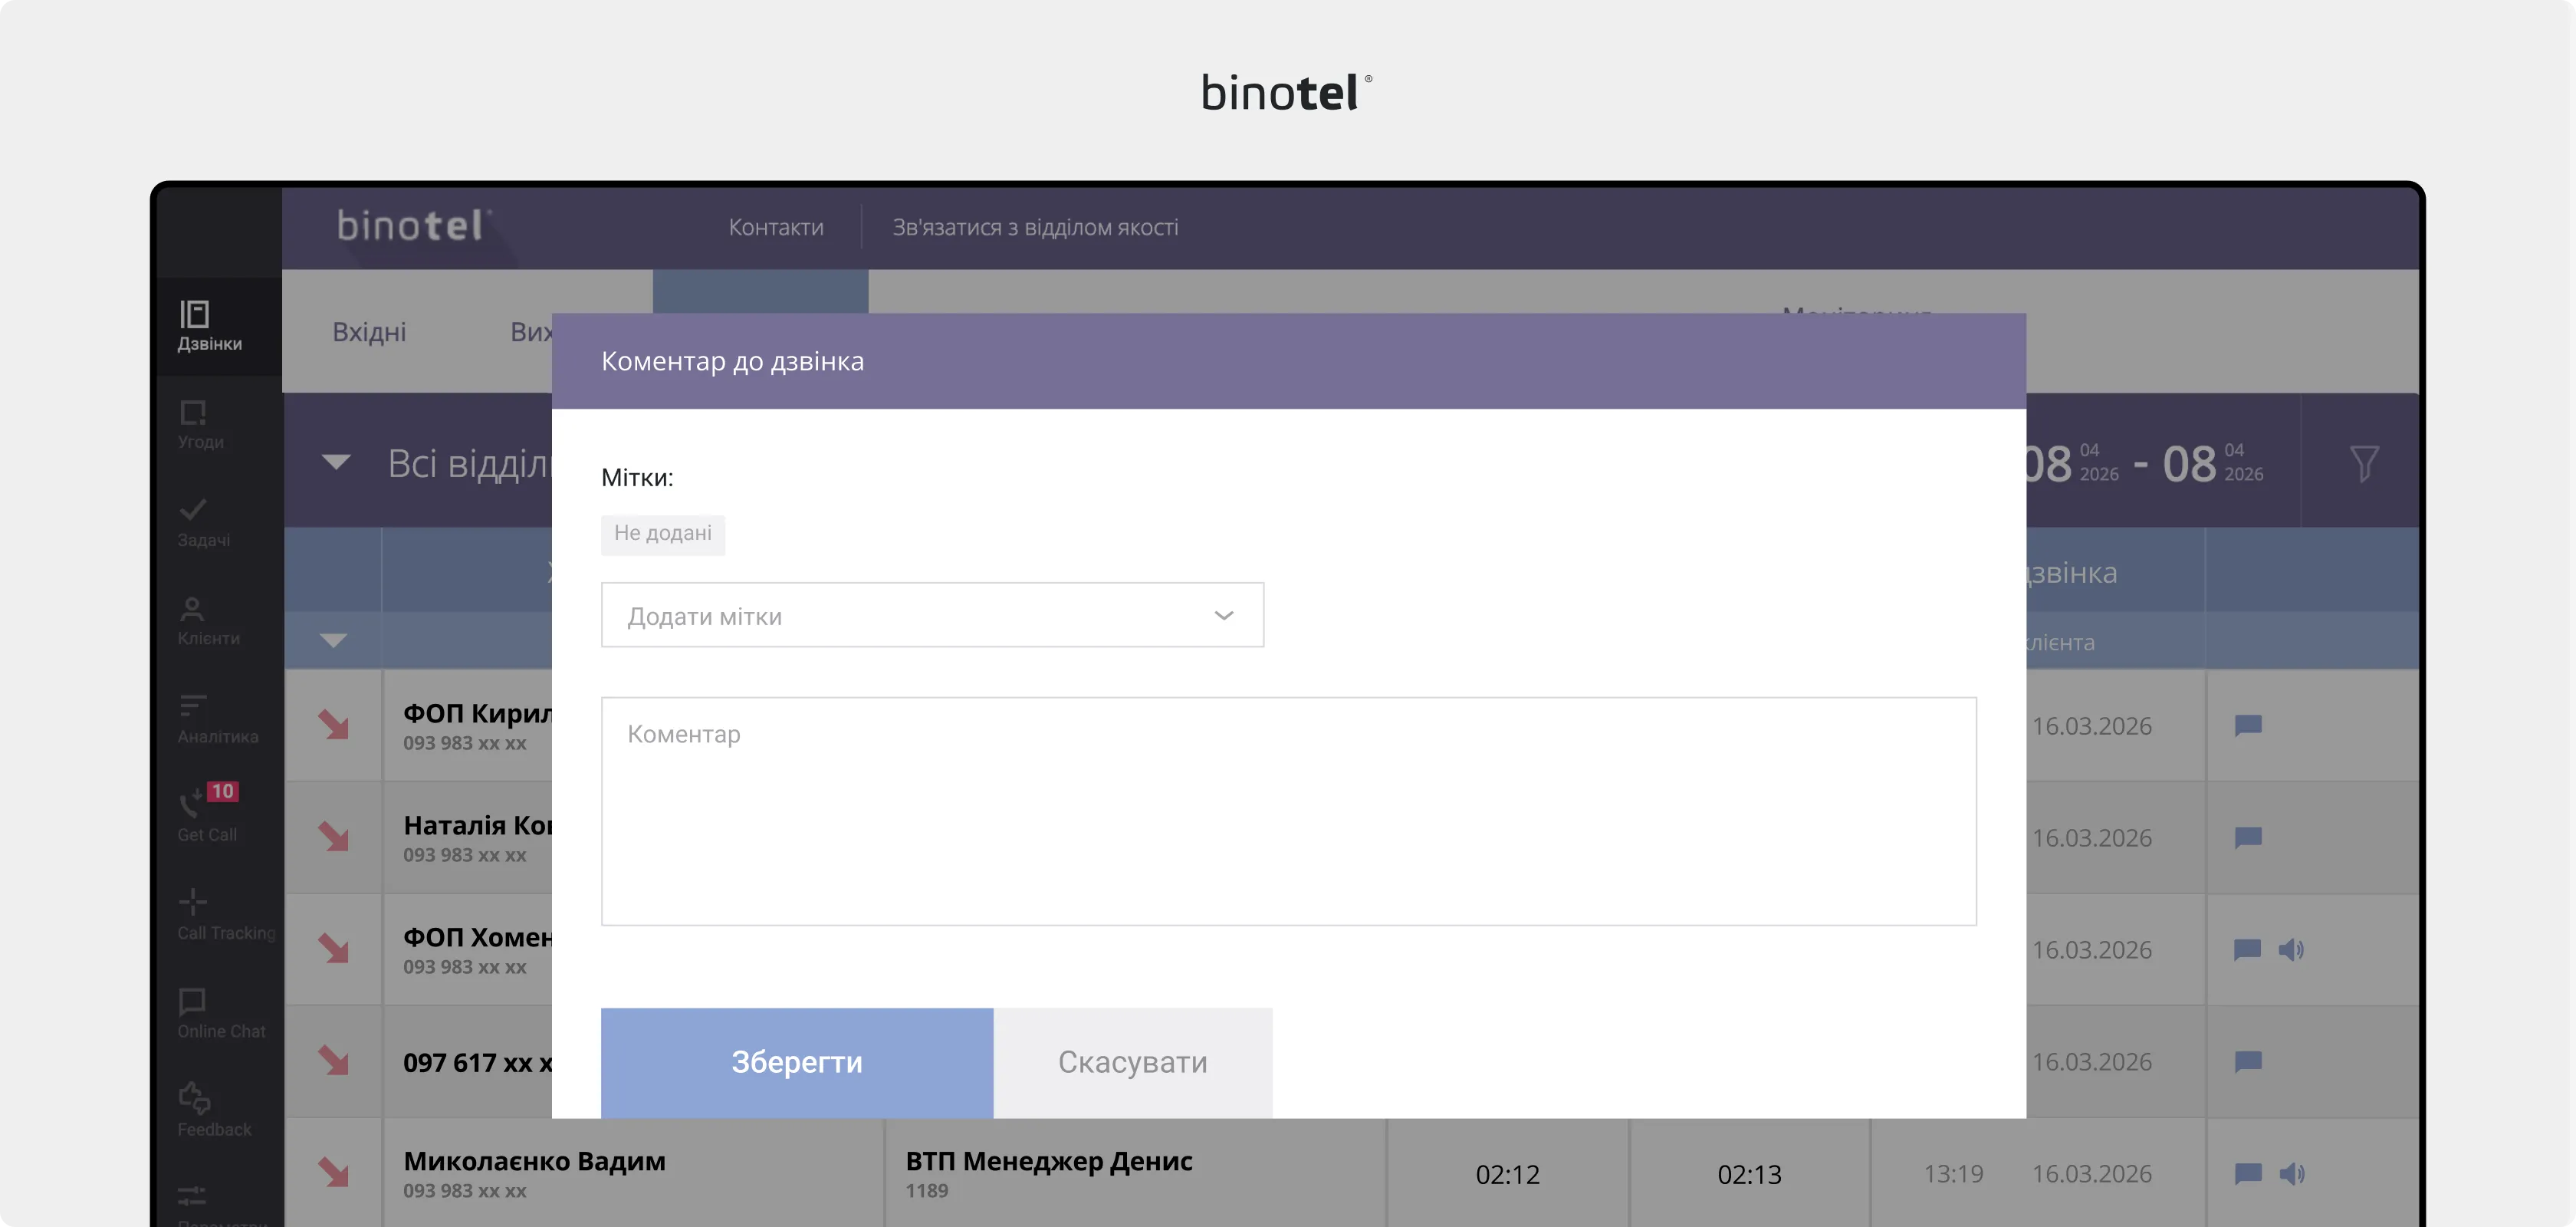Image resolution: width=2576 pixels, height=1227 pixels.
Task: Open comment icon for Наталія row
Action: point(2248,837)
